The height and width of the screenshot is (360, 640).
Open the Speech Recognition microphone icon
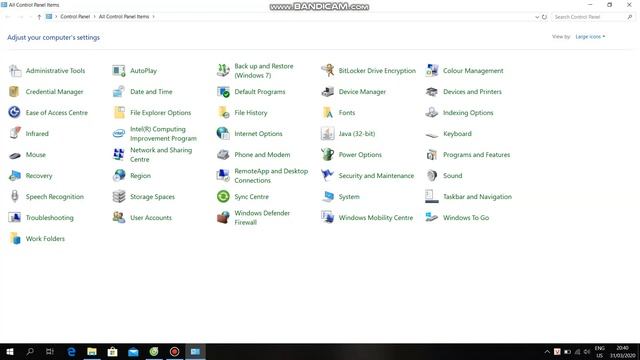[15, 196]
